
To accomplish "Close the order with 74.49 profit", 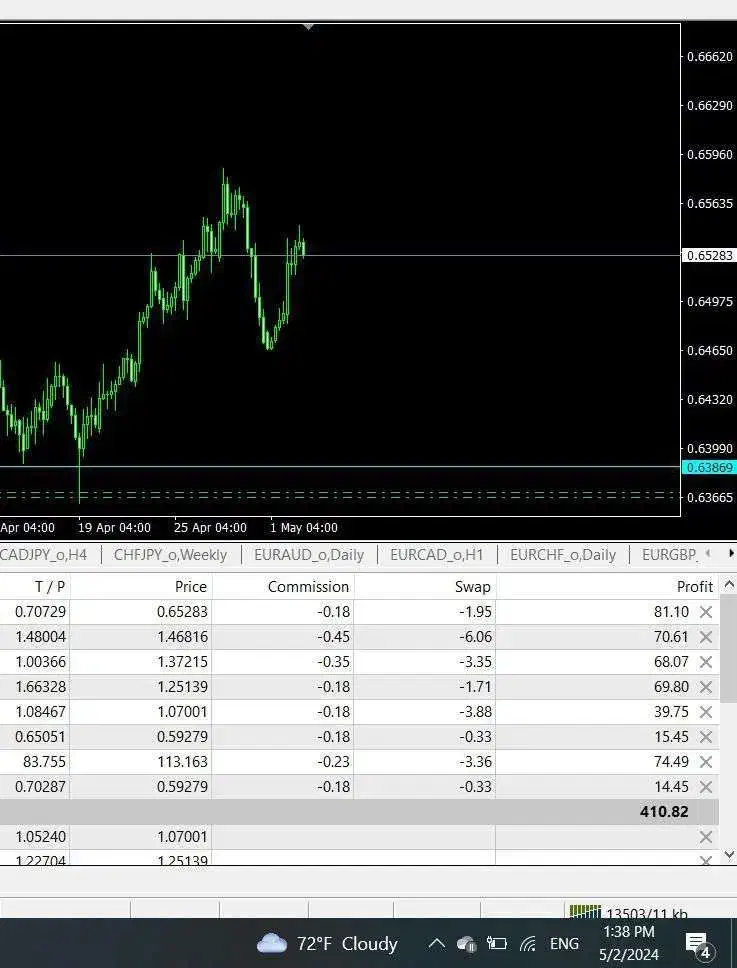I will tap(705, 762).
